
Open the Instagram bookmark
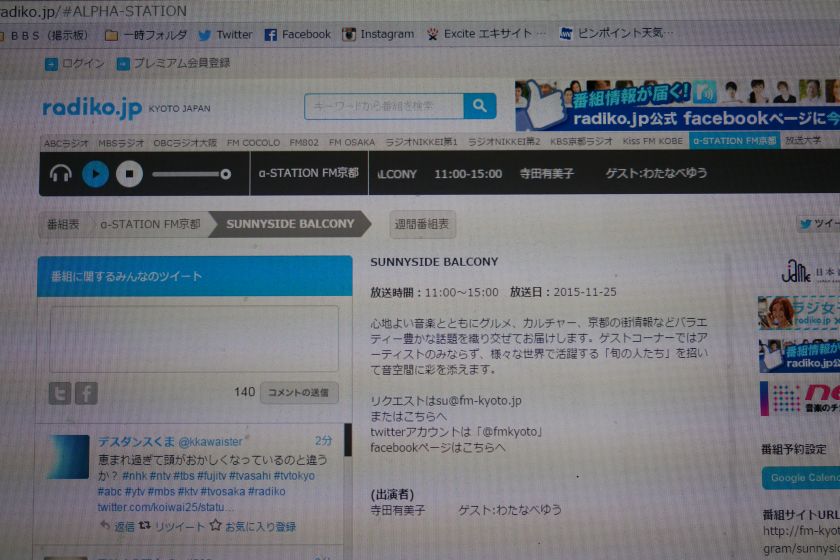(x=378, y=34)
